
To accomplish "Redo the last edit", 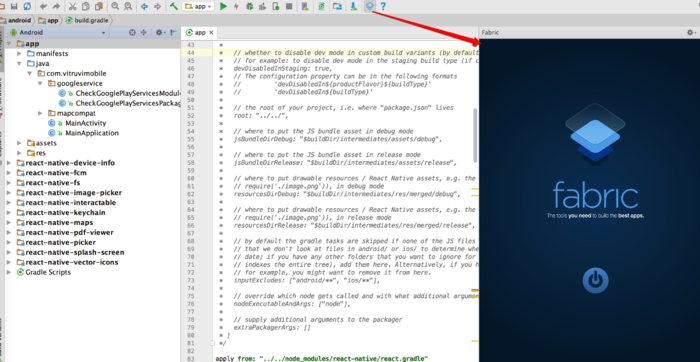I will pos(56,6).
